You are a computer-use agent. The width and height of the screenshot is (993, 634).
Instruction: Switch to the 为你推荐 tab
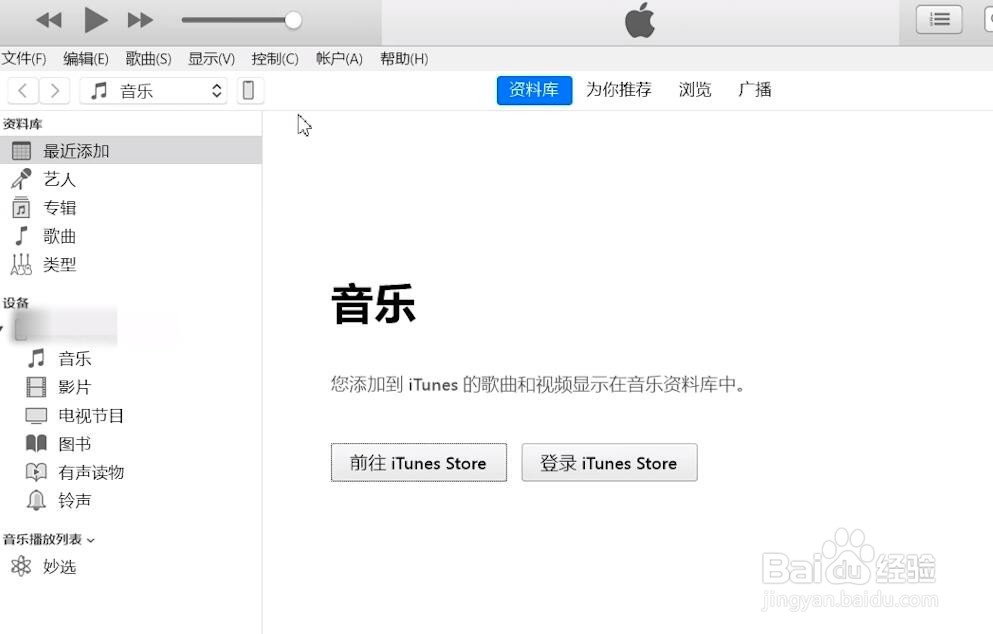click(x=619, y=90)
